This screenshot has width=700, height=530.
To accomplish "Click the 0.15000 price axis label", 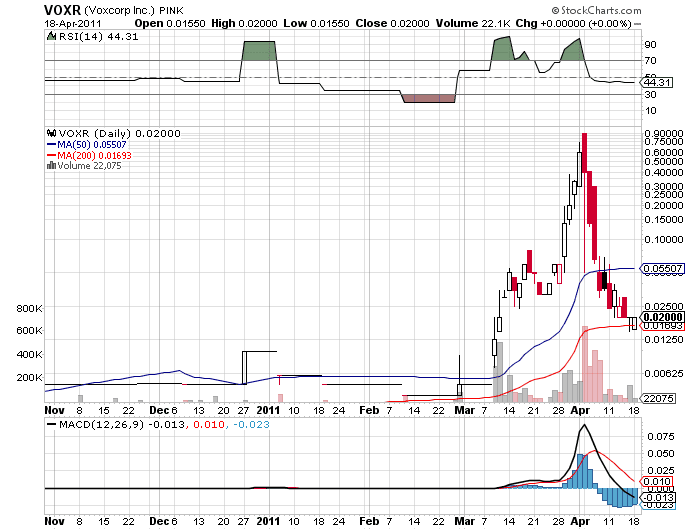I will (664, 219).
